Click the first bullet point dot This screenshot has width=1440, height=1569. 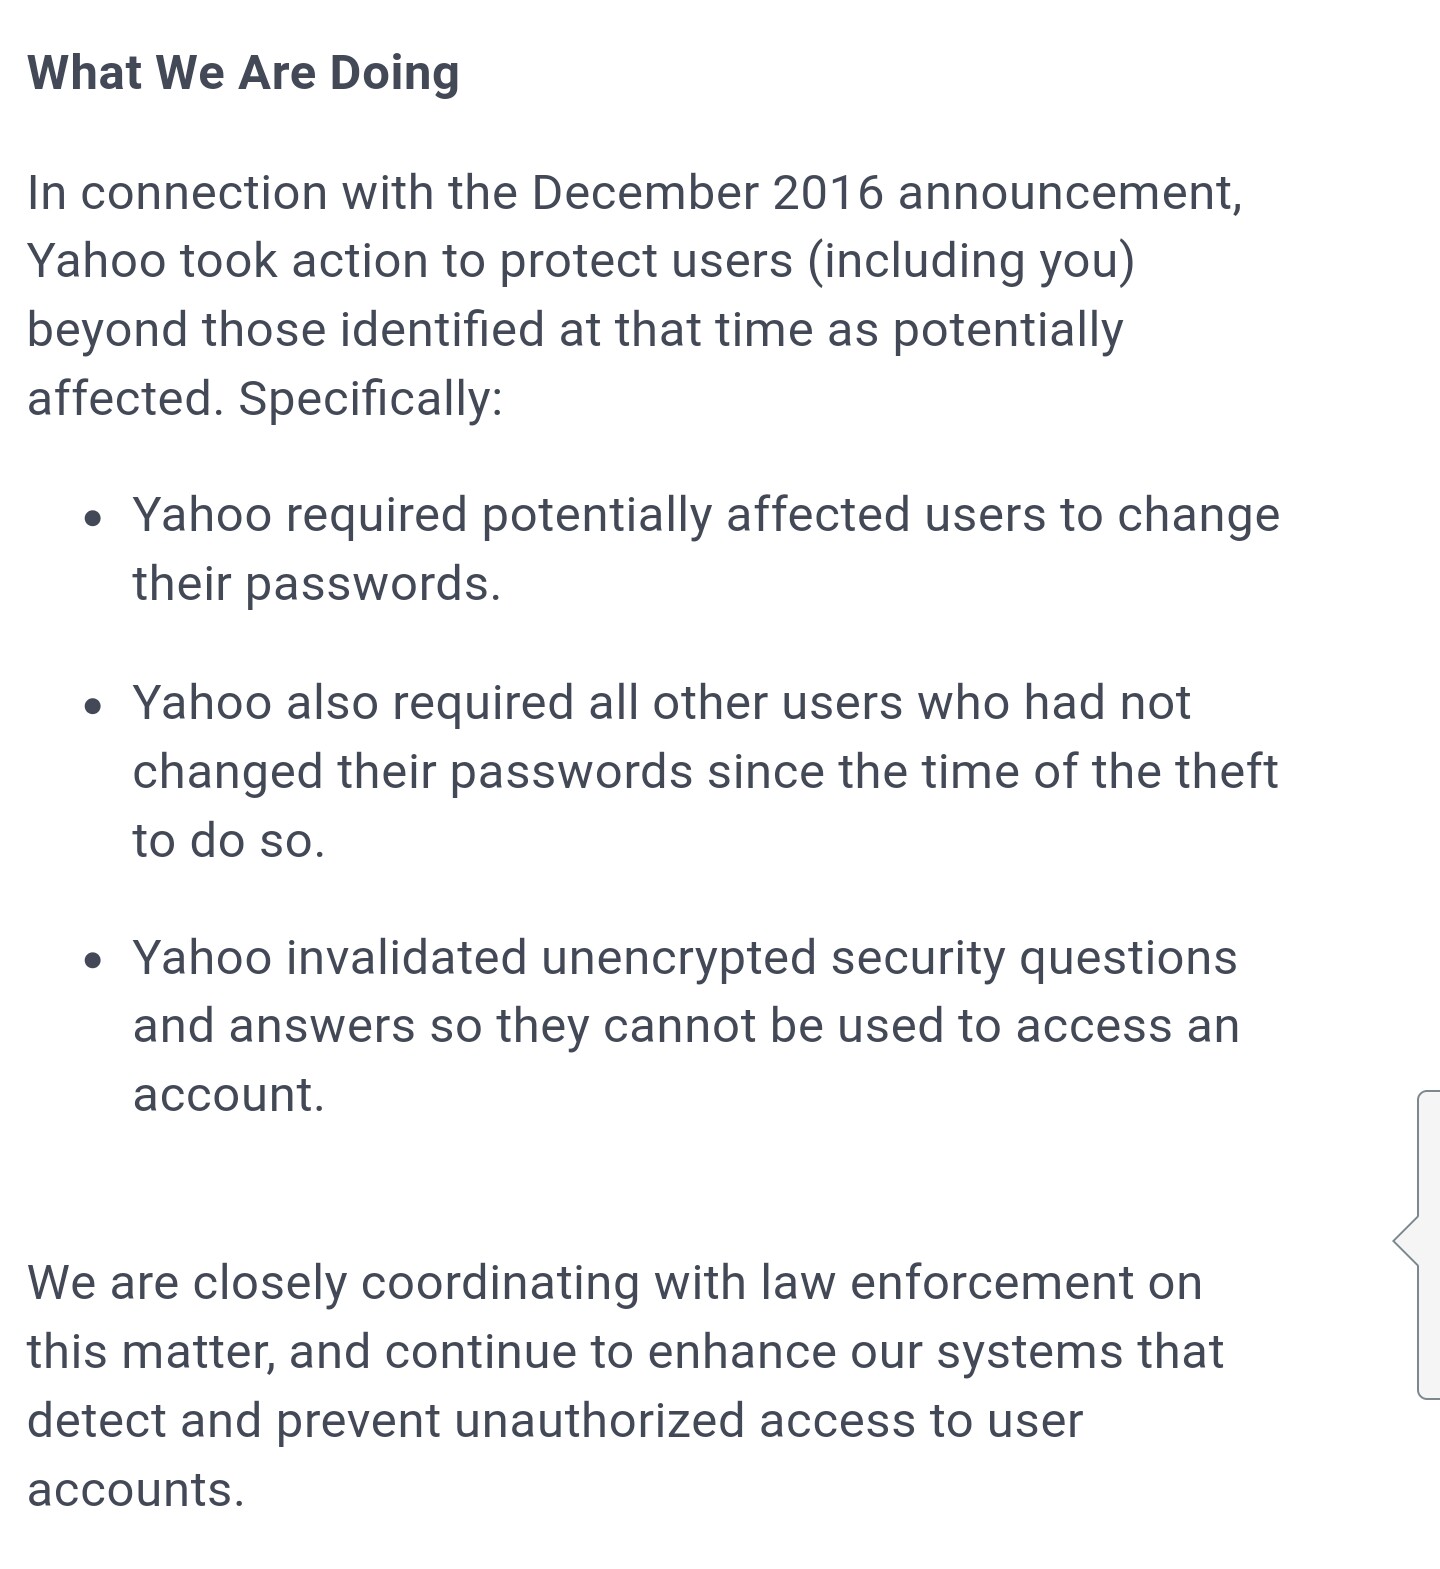(93, 518)
